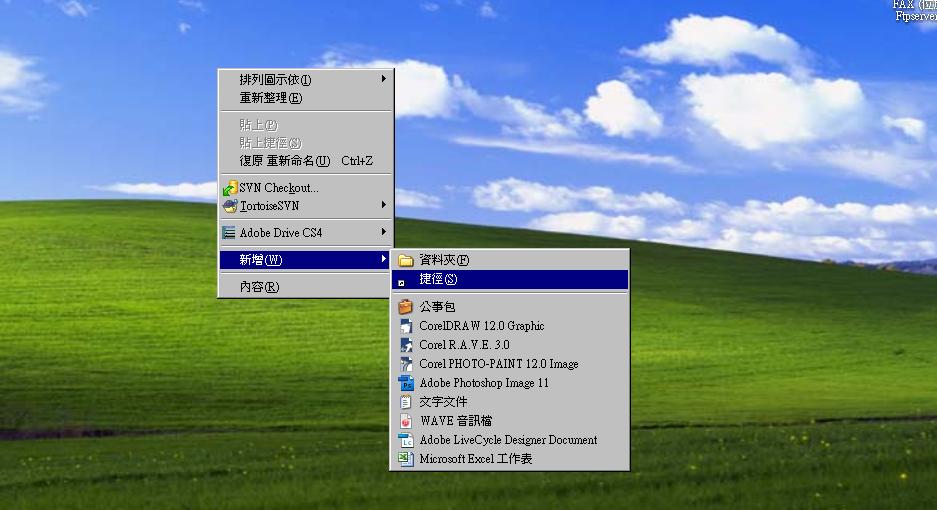Click the Adobe LiveCycle Designer icon
This screenshot has height=510, width=937.
pyautogui.click(x=406, y=440)
